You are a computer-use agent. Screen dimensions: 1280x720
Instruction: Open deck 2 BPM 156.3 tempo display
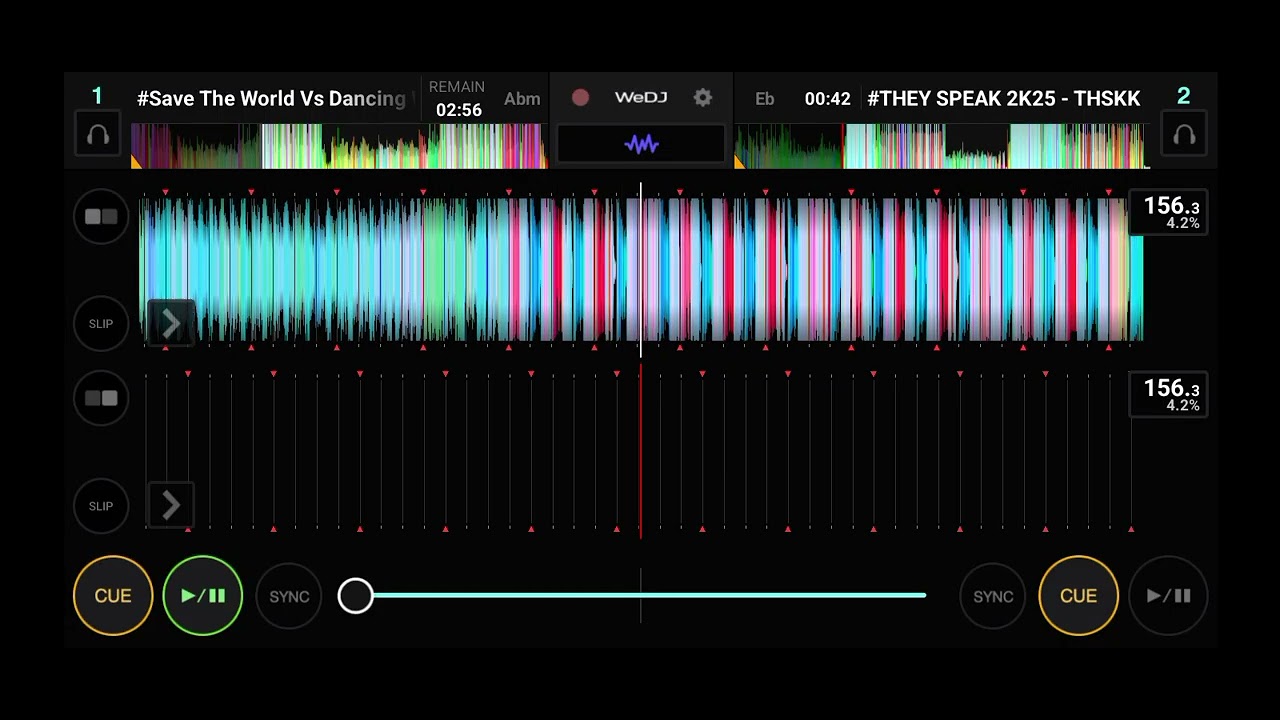click(x=1168, y=394)
